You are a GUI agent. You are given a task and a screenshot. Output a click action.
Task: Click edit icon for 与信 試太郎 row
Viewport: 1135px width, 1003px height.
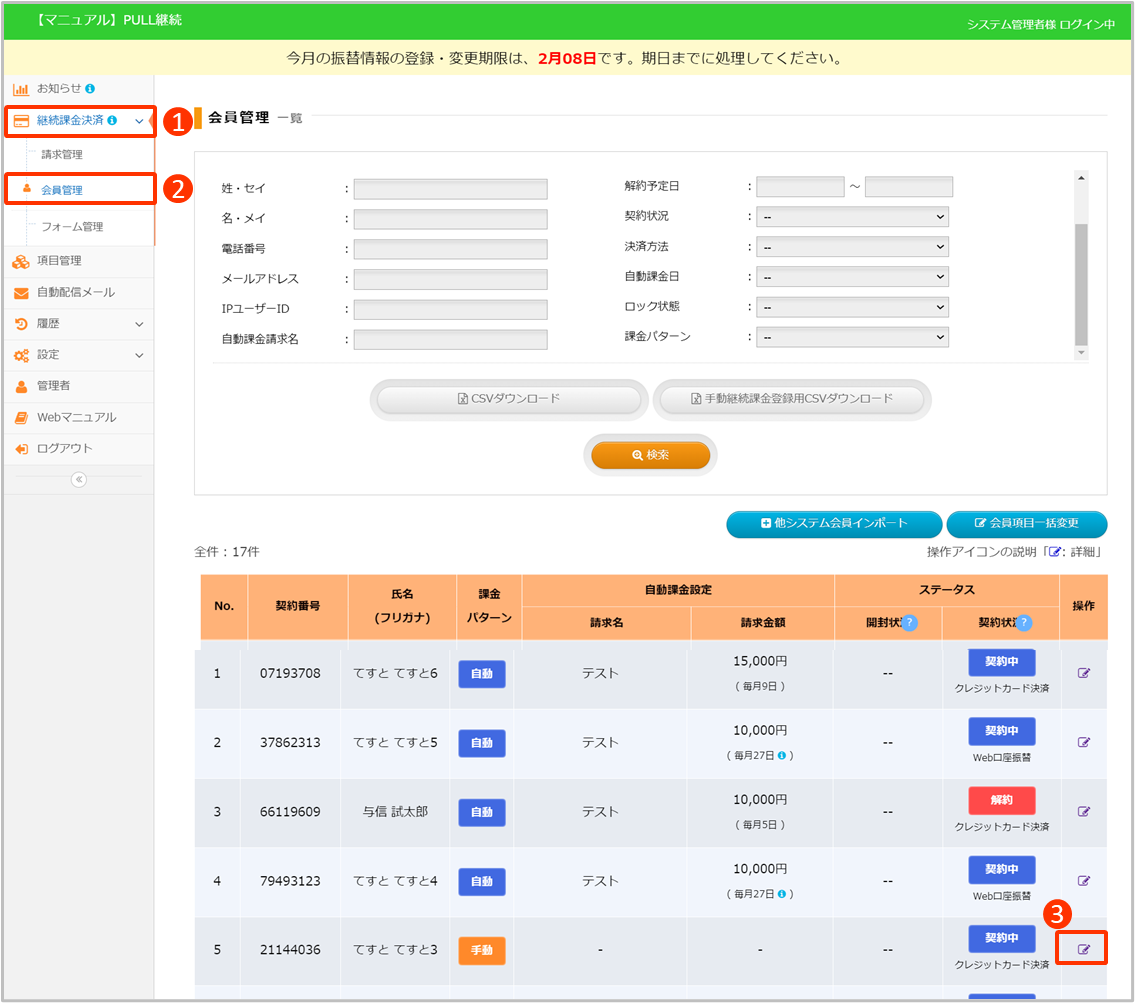point(1083,811)
